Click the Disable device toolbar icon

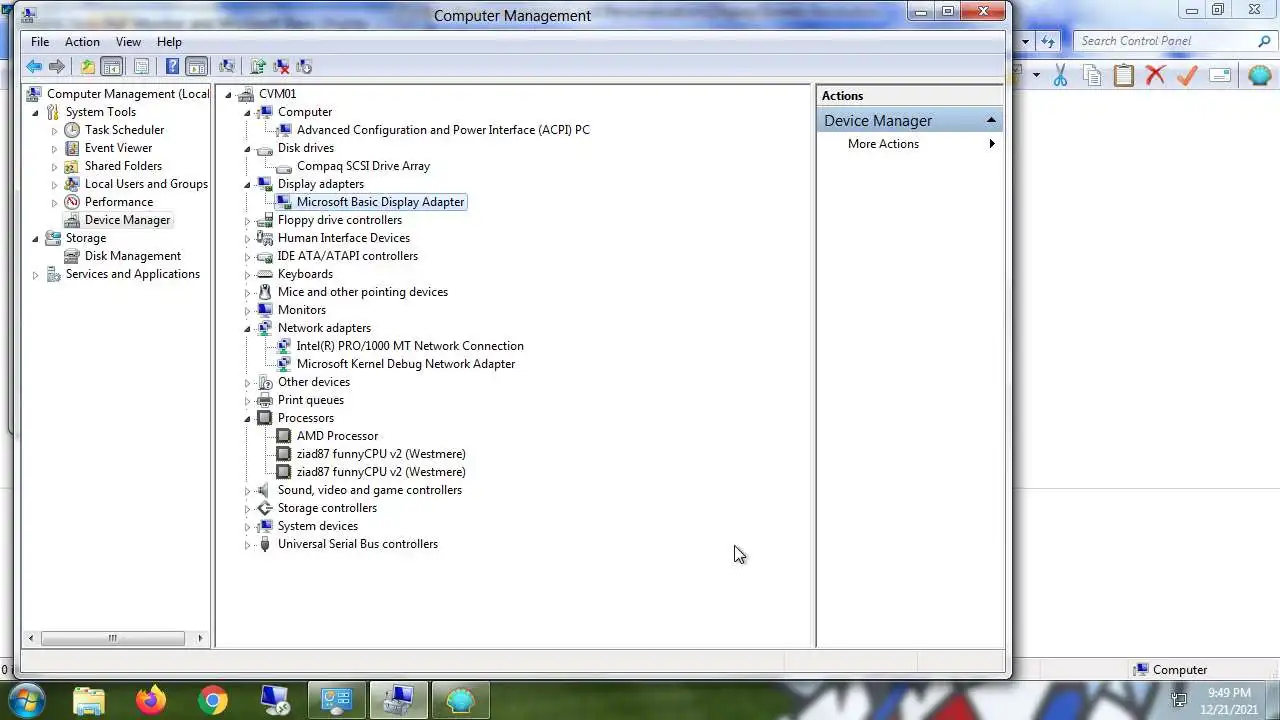point(304,66)
